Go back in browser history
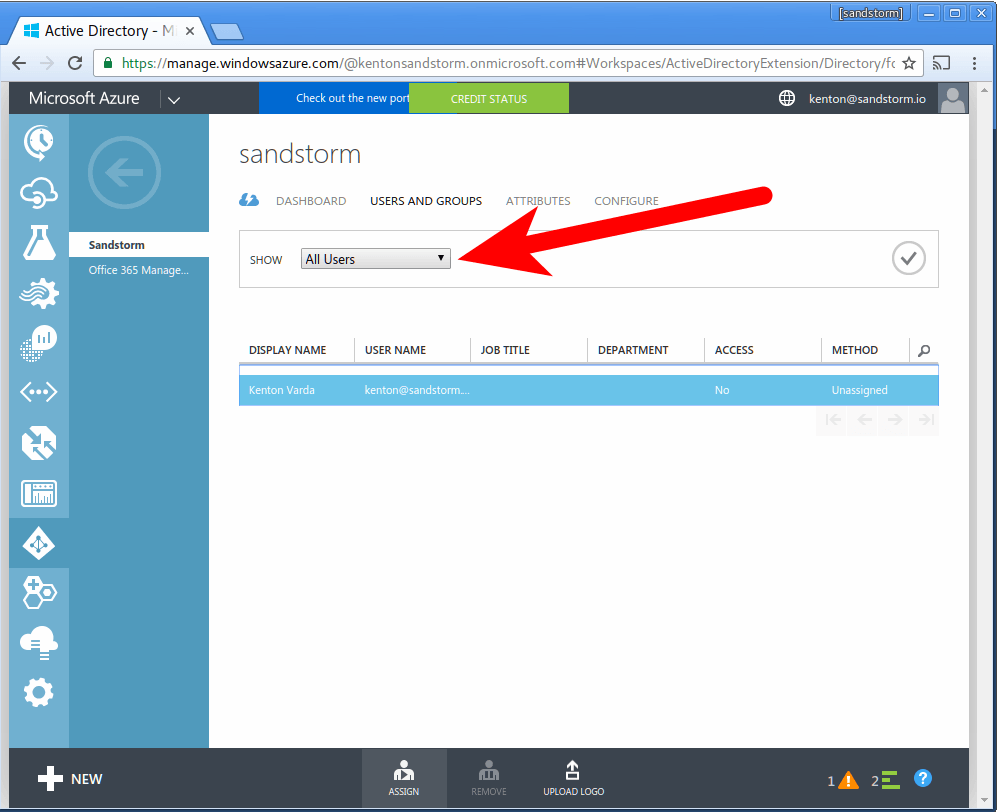 19,63
